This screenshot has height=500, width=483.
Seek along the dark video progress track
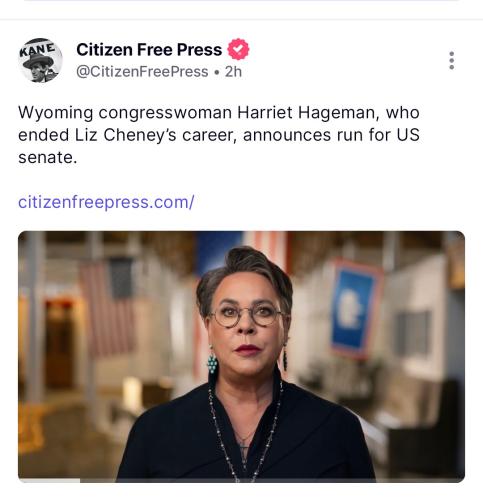[272, 481]
